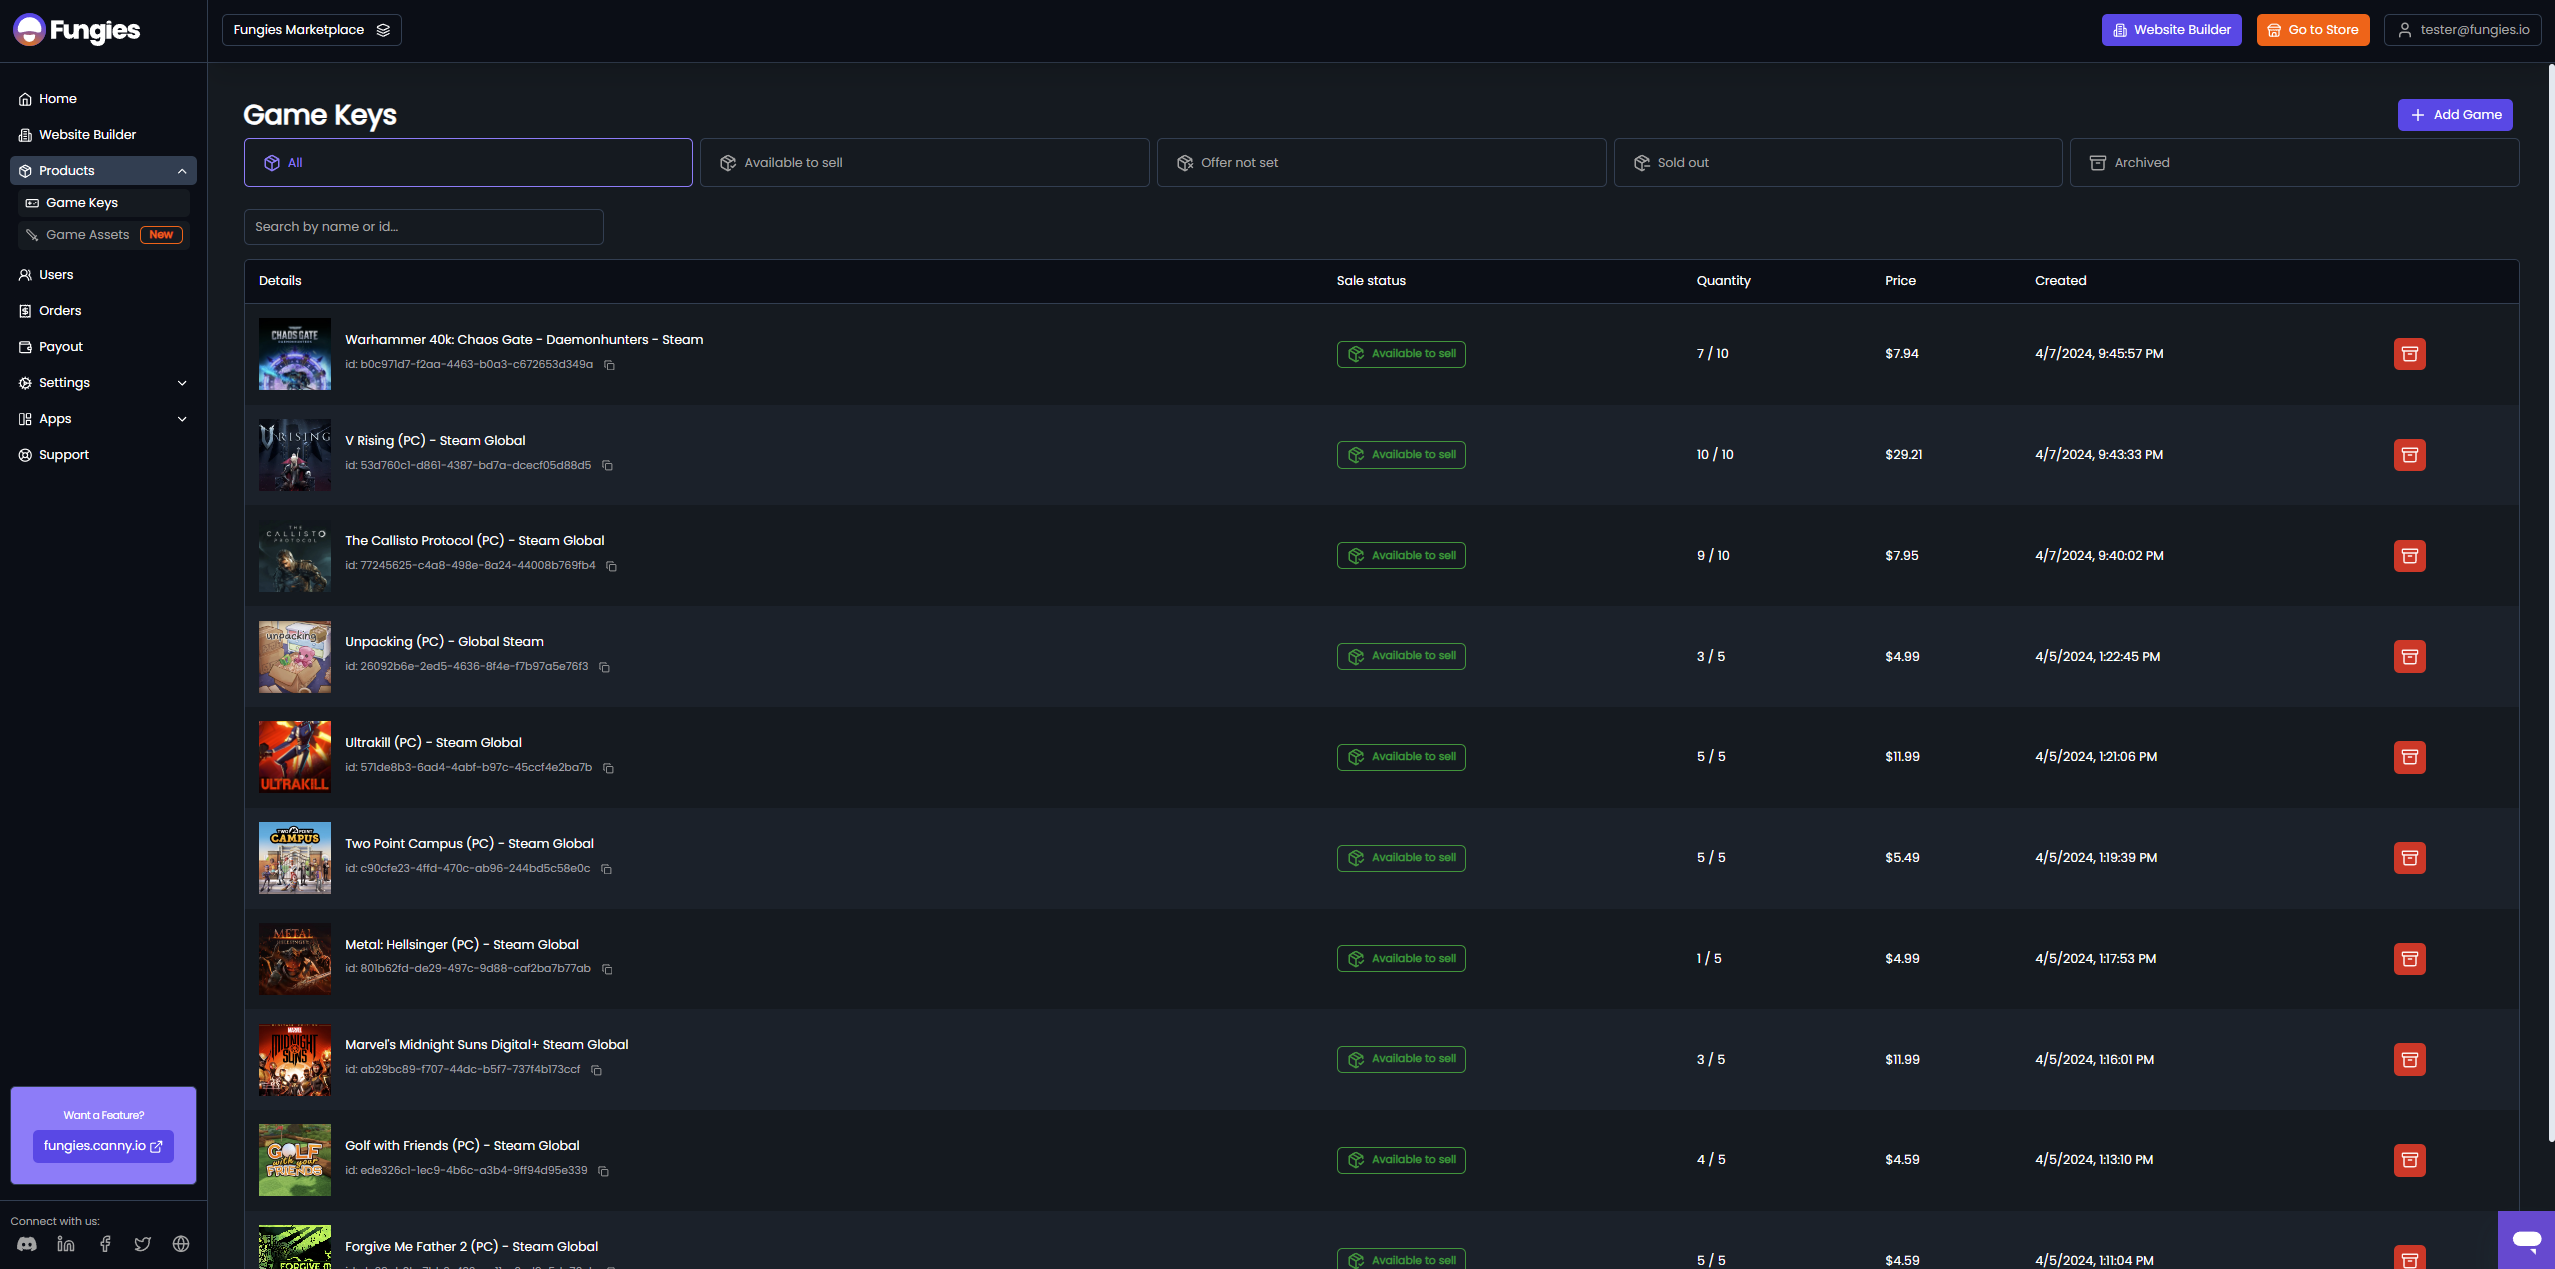Image resolution: width=2555 pixels, height=1269 pixels.
Task: Open the Discord social link
Action: coord(27,1244)
